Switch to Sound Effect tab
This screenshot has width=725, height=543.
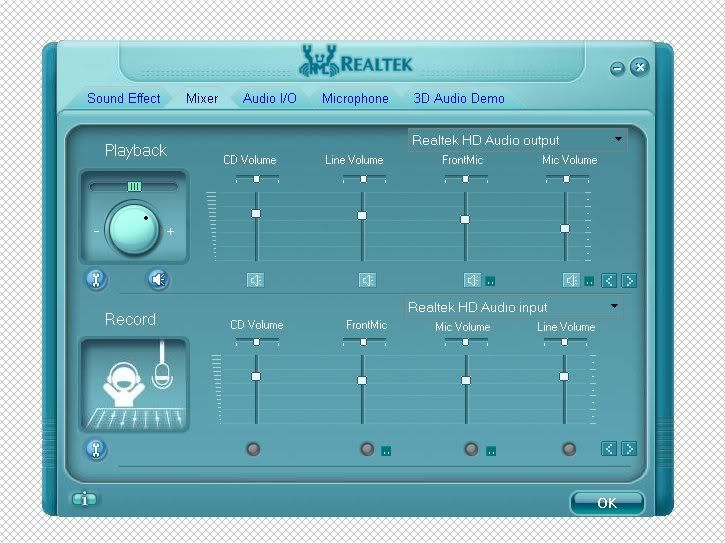pos(123,98)
